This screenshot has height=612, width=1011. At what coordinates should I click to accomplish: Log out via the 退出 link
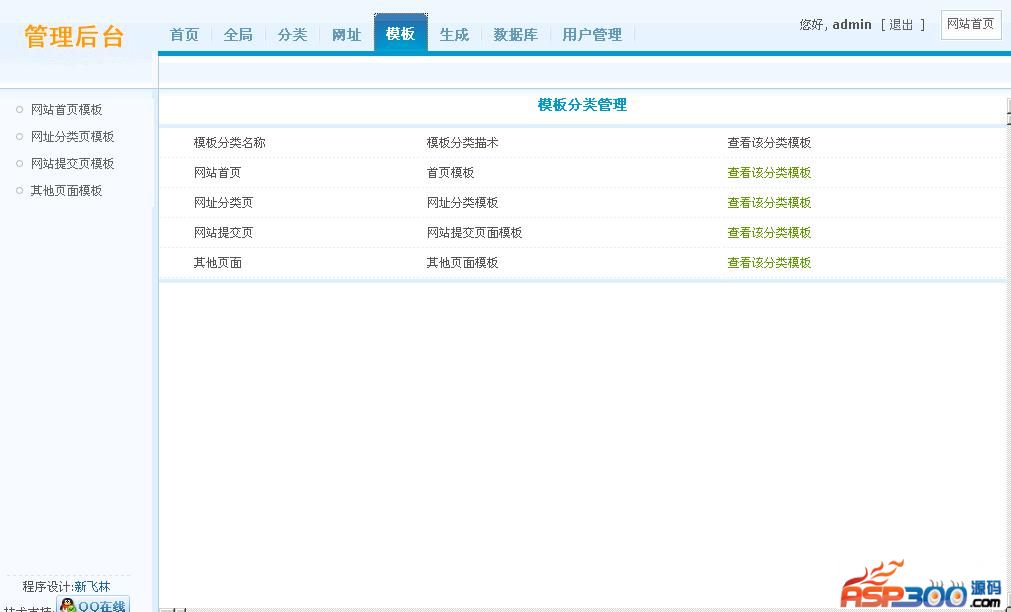pyautogui.click(x=901, y=25)
